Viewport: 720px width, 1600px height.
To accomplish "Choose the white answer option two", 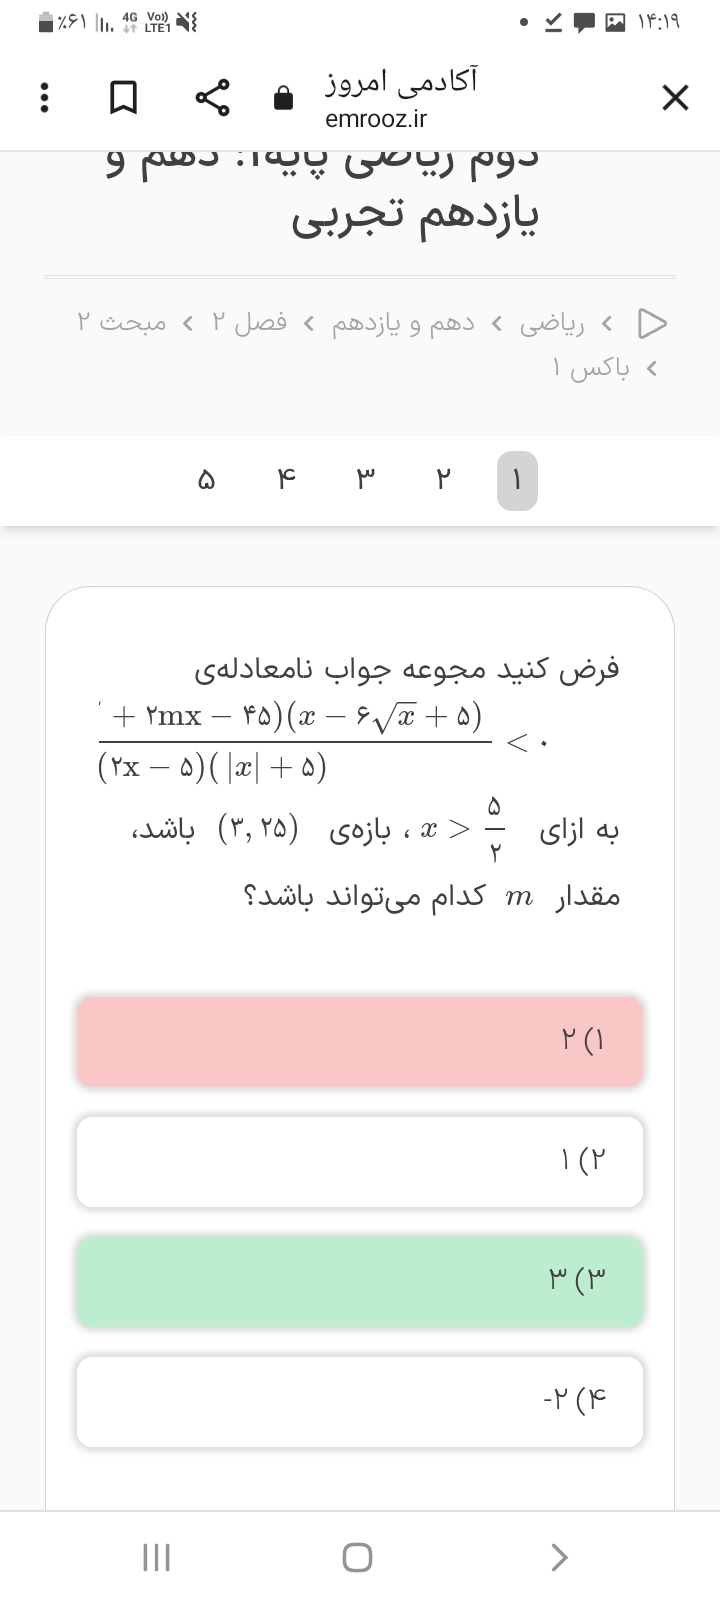I will [x=360, y=1162].
